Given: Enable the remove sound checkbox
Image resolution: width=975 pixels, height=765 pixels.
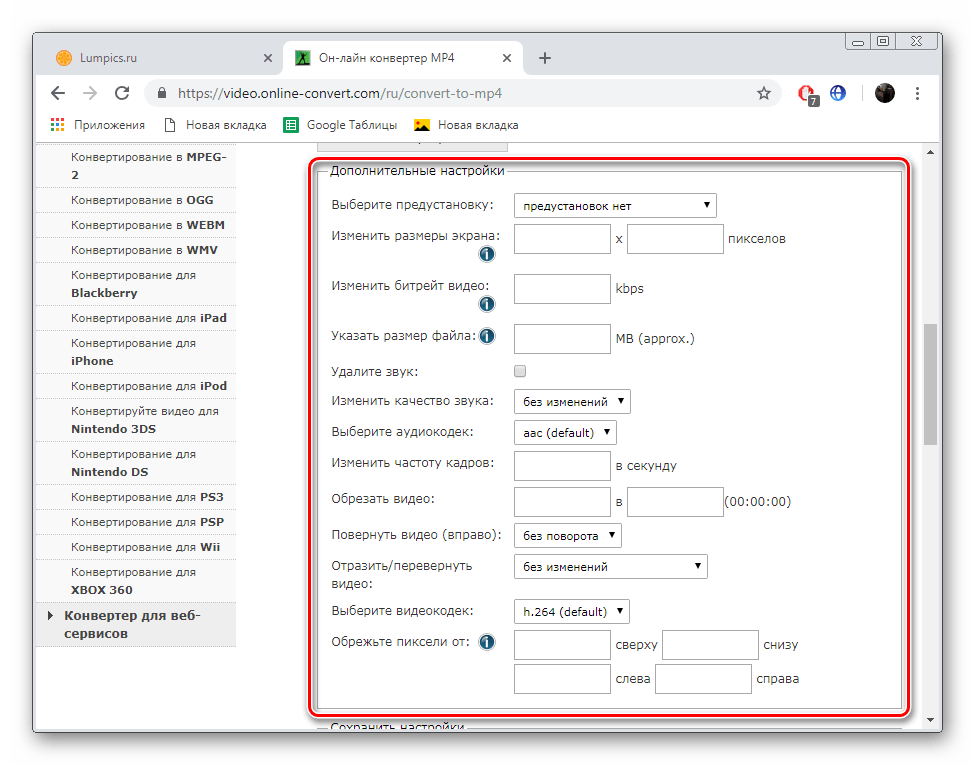Looking at the screenshot, I should click(x=520, y=371).
